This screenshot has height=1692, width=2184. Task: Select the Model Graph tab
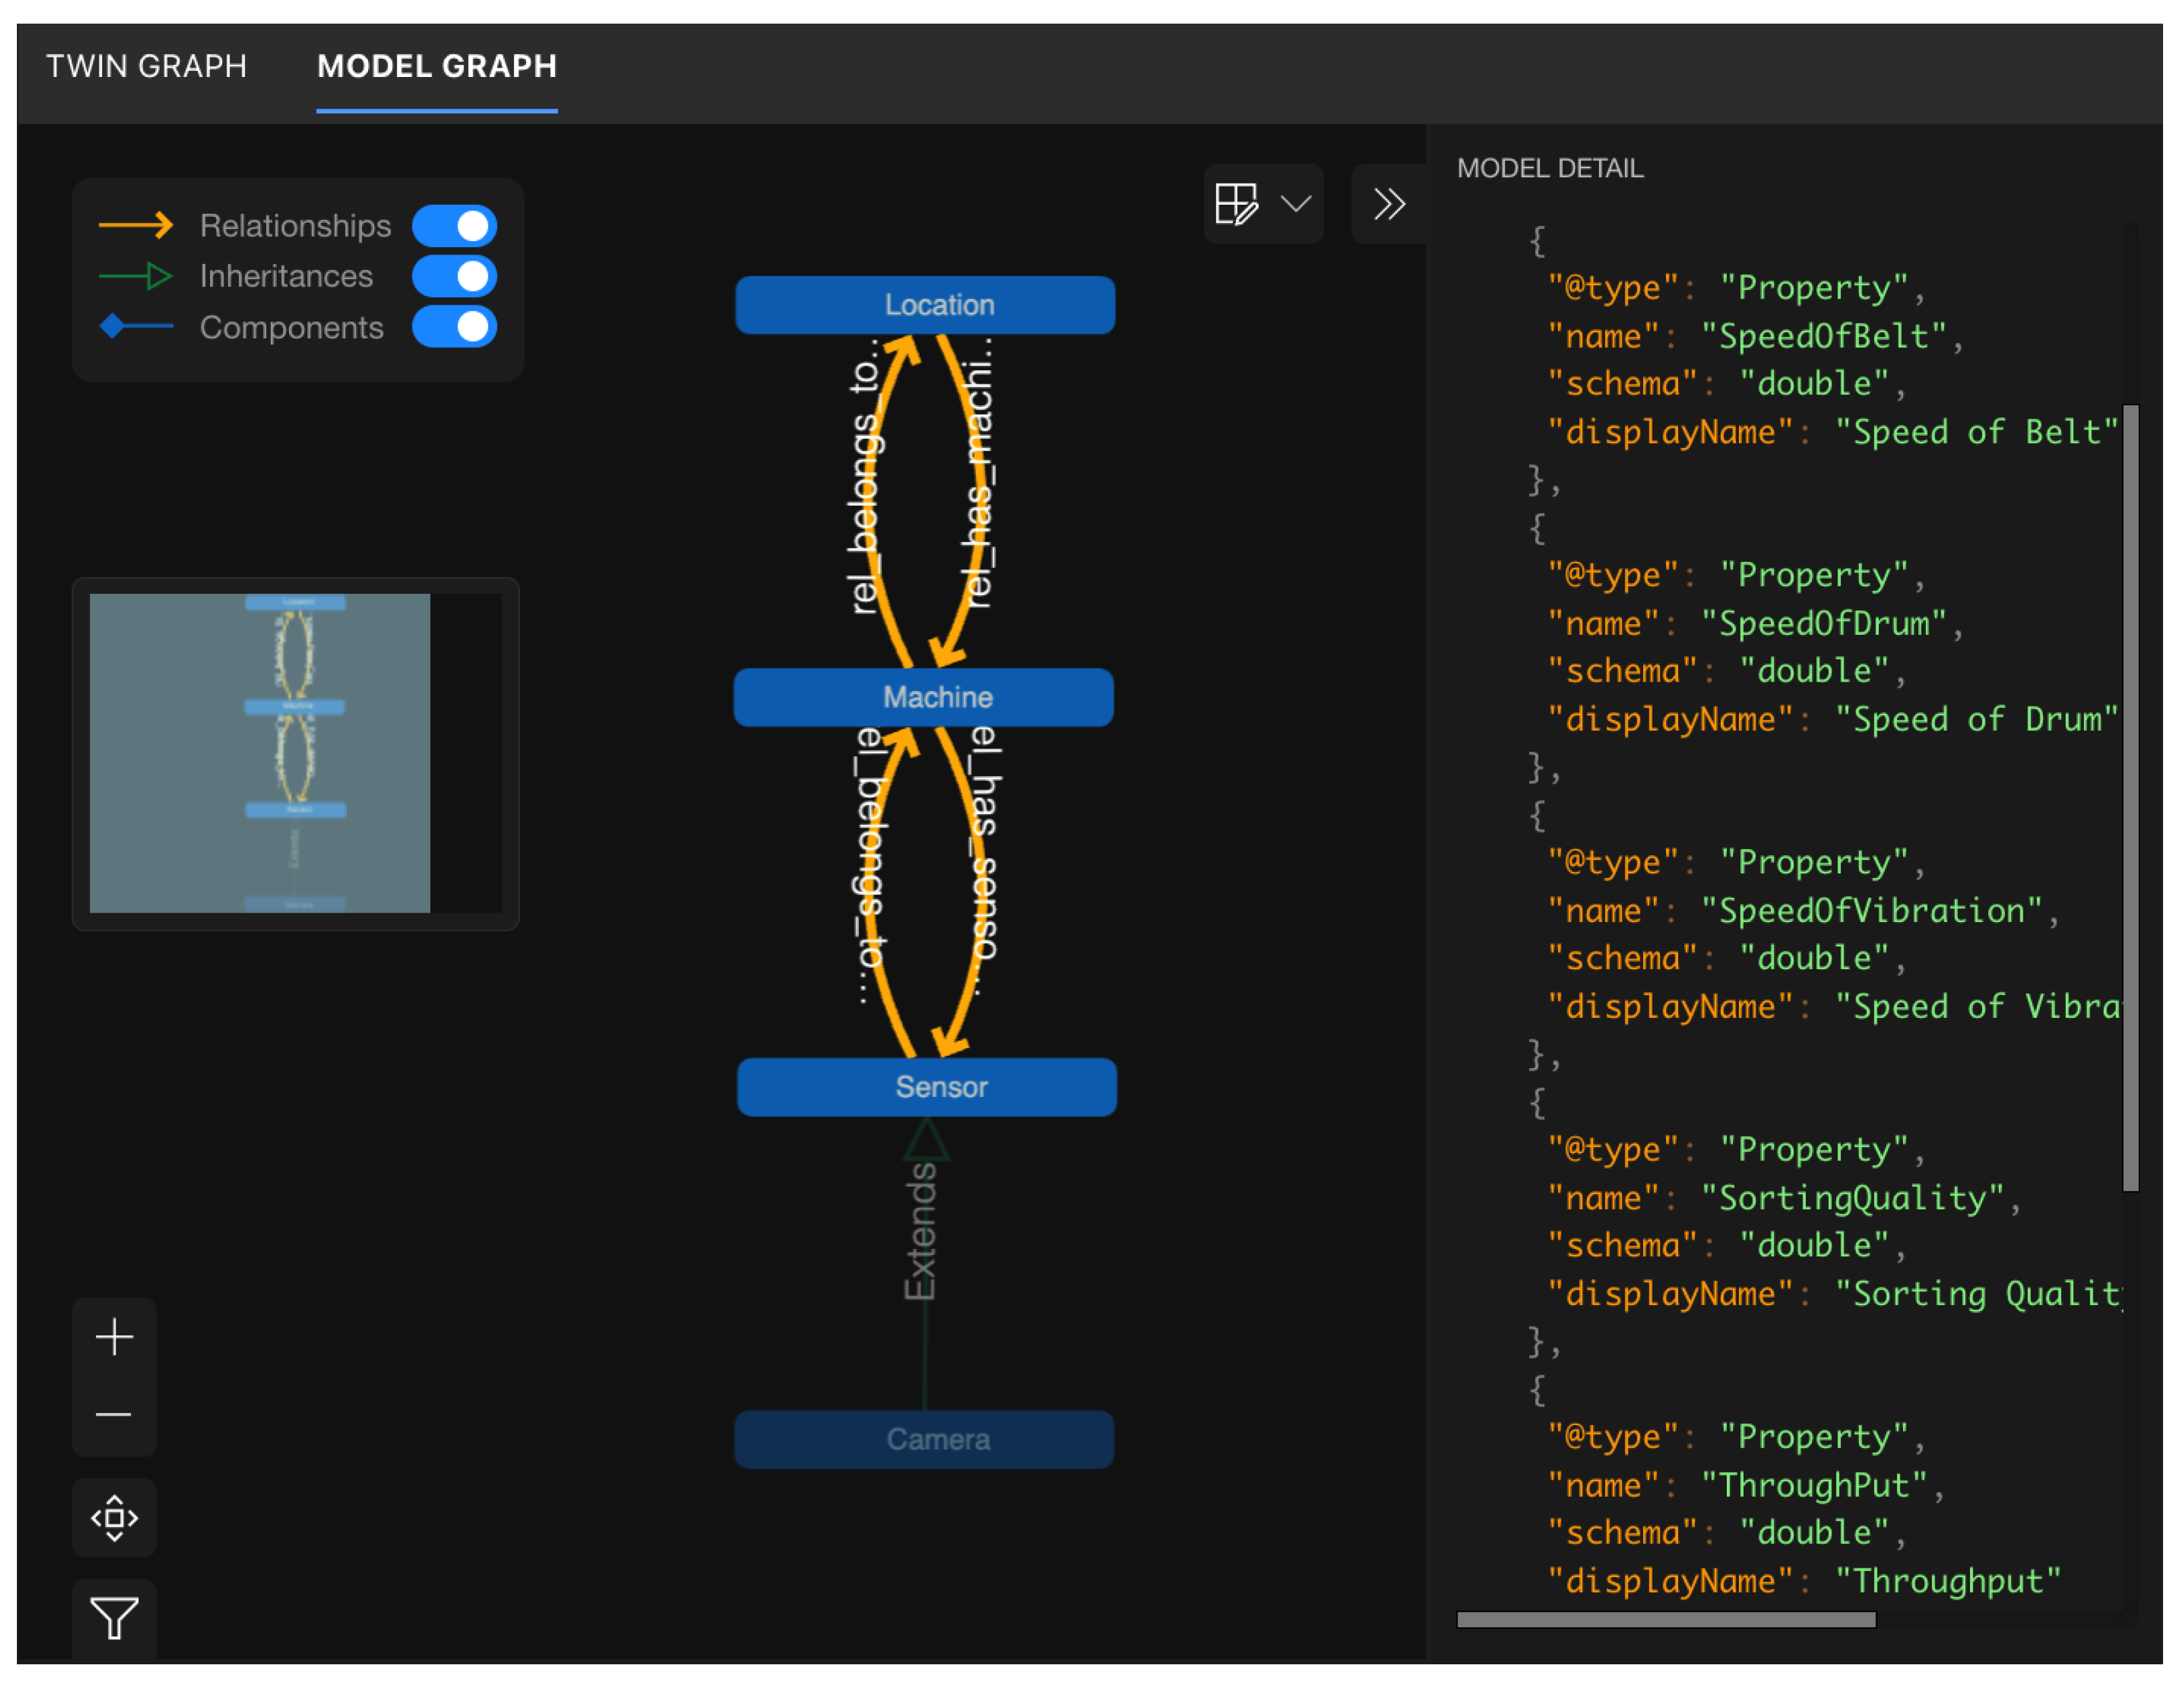coord(437,66)
